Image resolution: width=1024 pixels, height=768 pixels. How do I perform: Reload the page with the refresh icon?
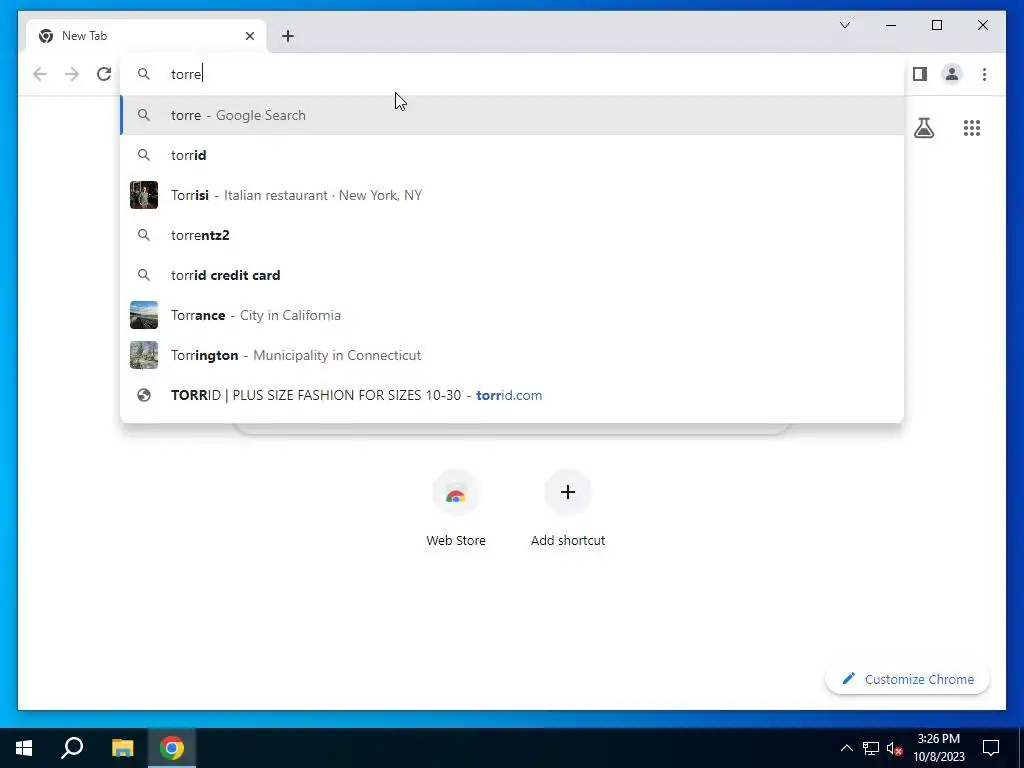104,74
